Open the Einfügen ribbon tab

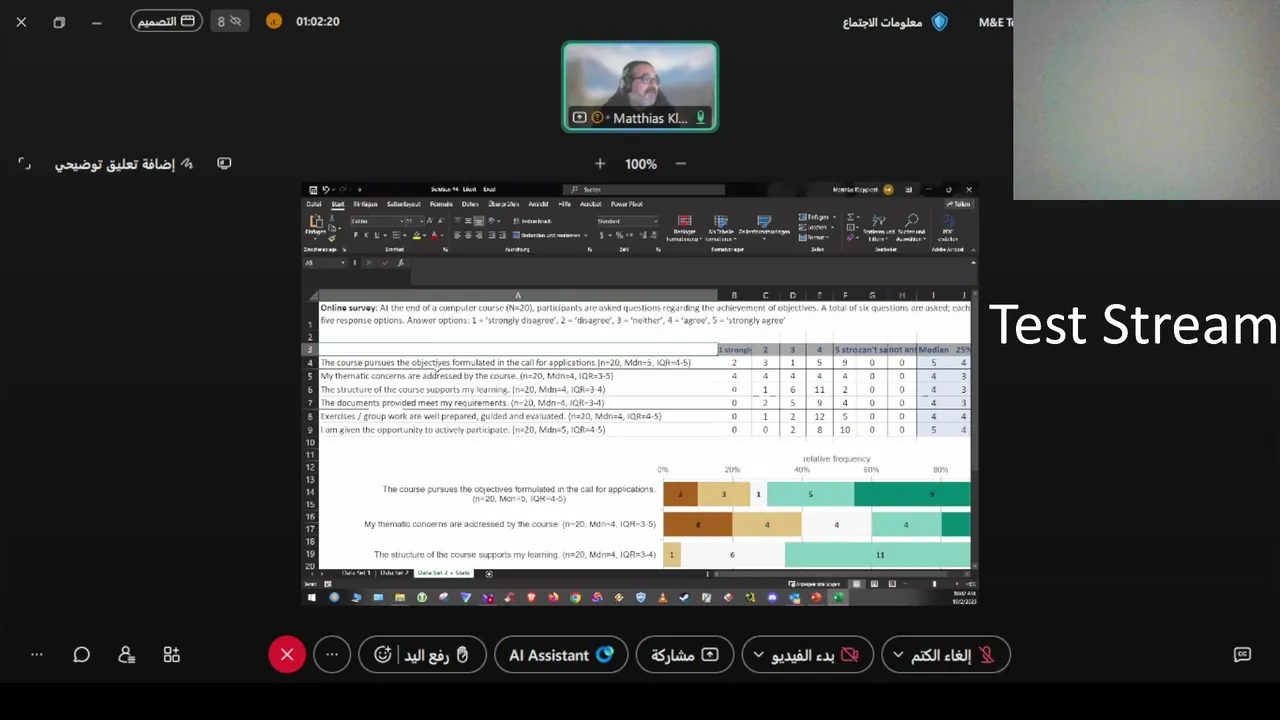click(x=365, y=204)
